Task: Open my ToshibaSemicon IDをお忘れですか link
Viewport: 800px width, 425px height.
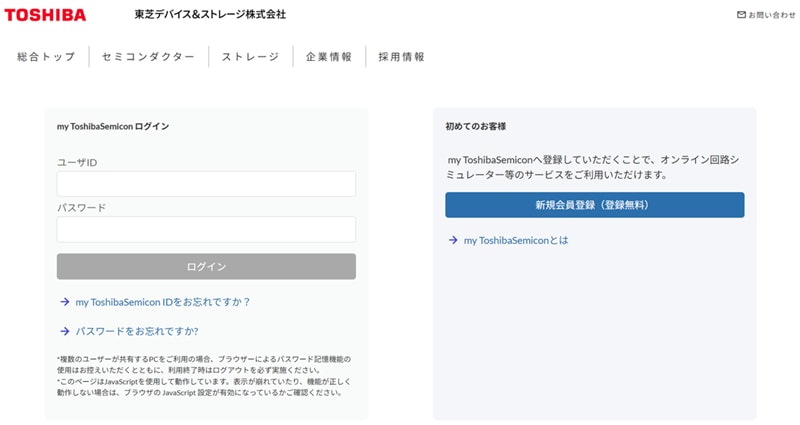Action: (x=163, y=302)
